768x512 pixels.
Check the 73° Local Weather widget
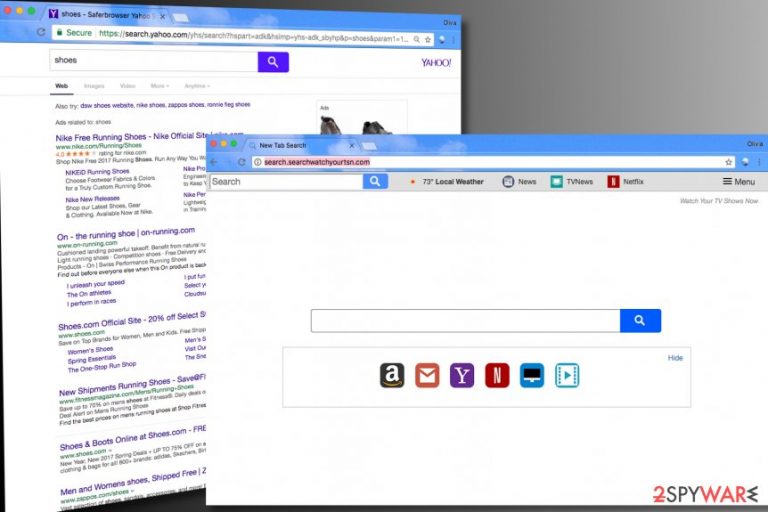pos(447,182)
